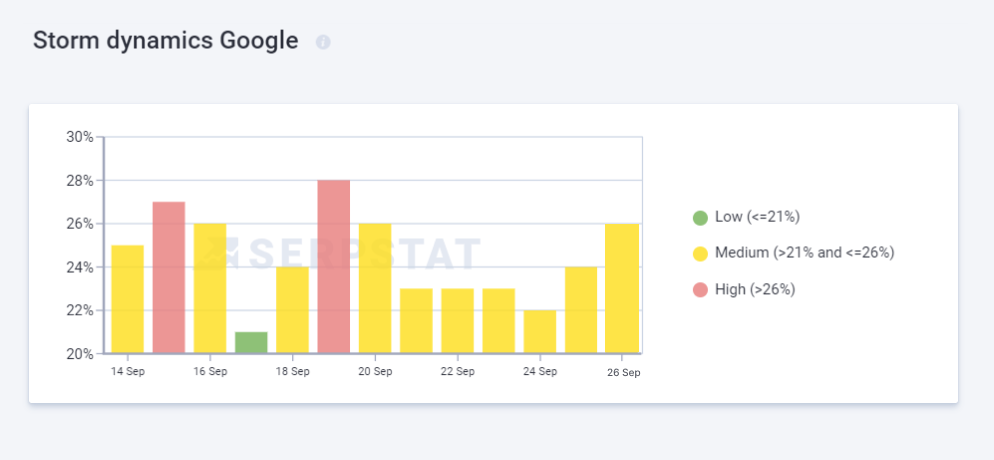Toggle the Medium (>21% and <=26%) legend label
Image resolution: width=994 pixels, height=460 pixels.
pos(804,253)
